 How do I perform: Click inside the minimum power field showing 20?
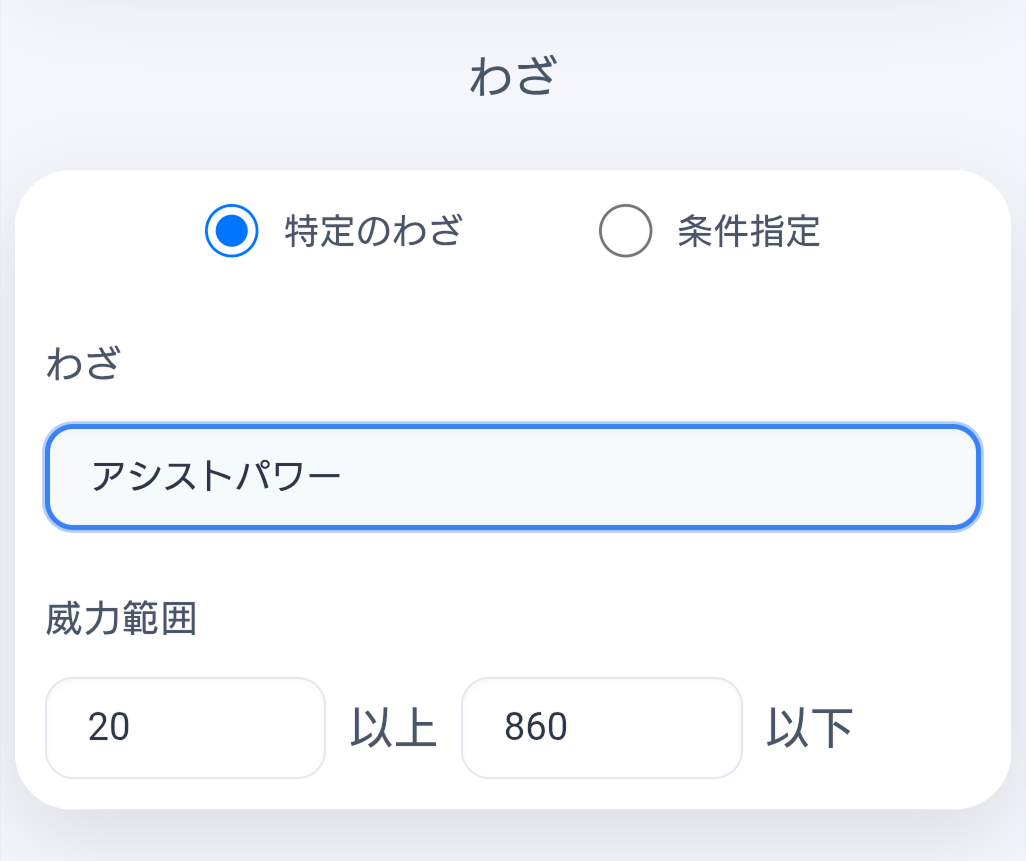pos(185,728)
